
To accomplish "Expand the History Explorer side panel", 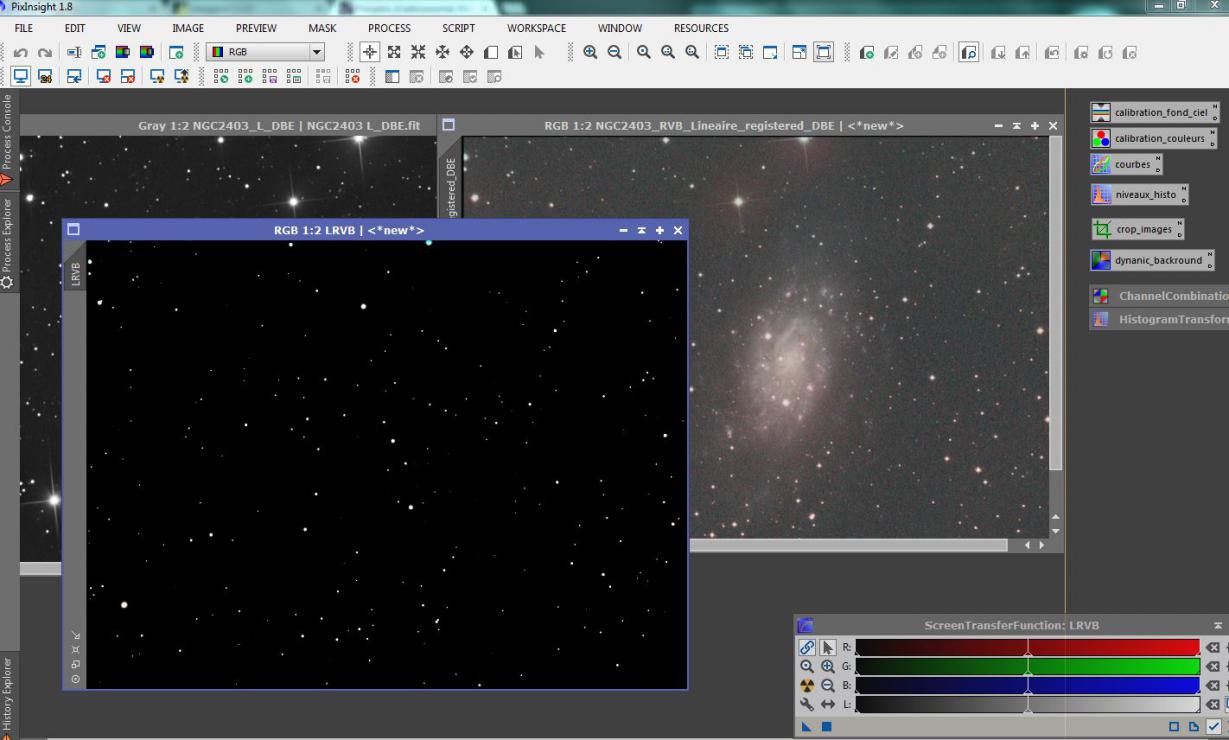I will [x=8, y=695].
